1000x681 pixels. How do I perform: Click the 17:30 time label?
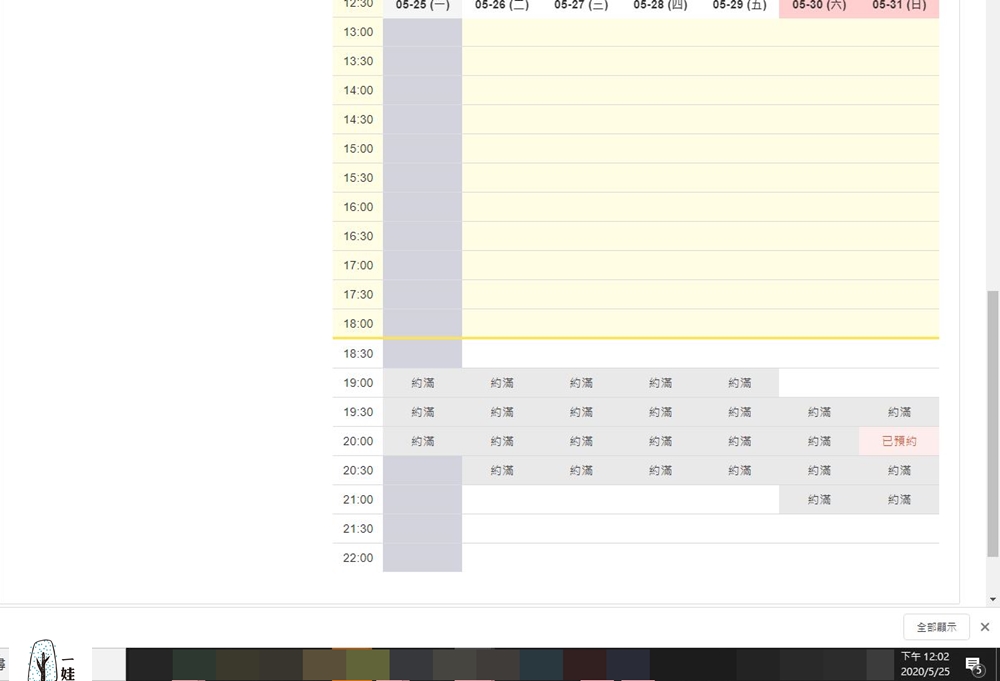click(358, 295)
